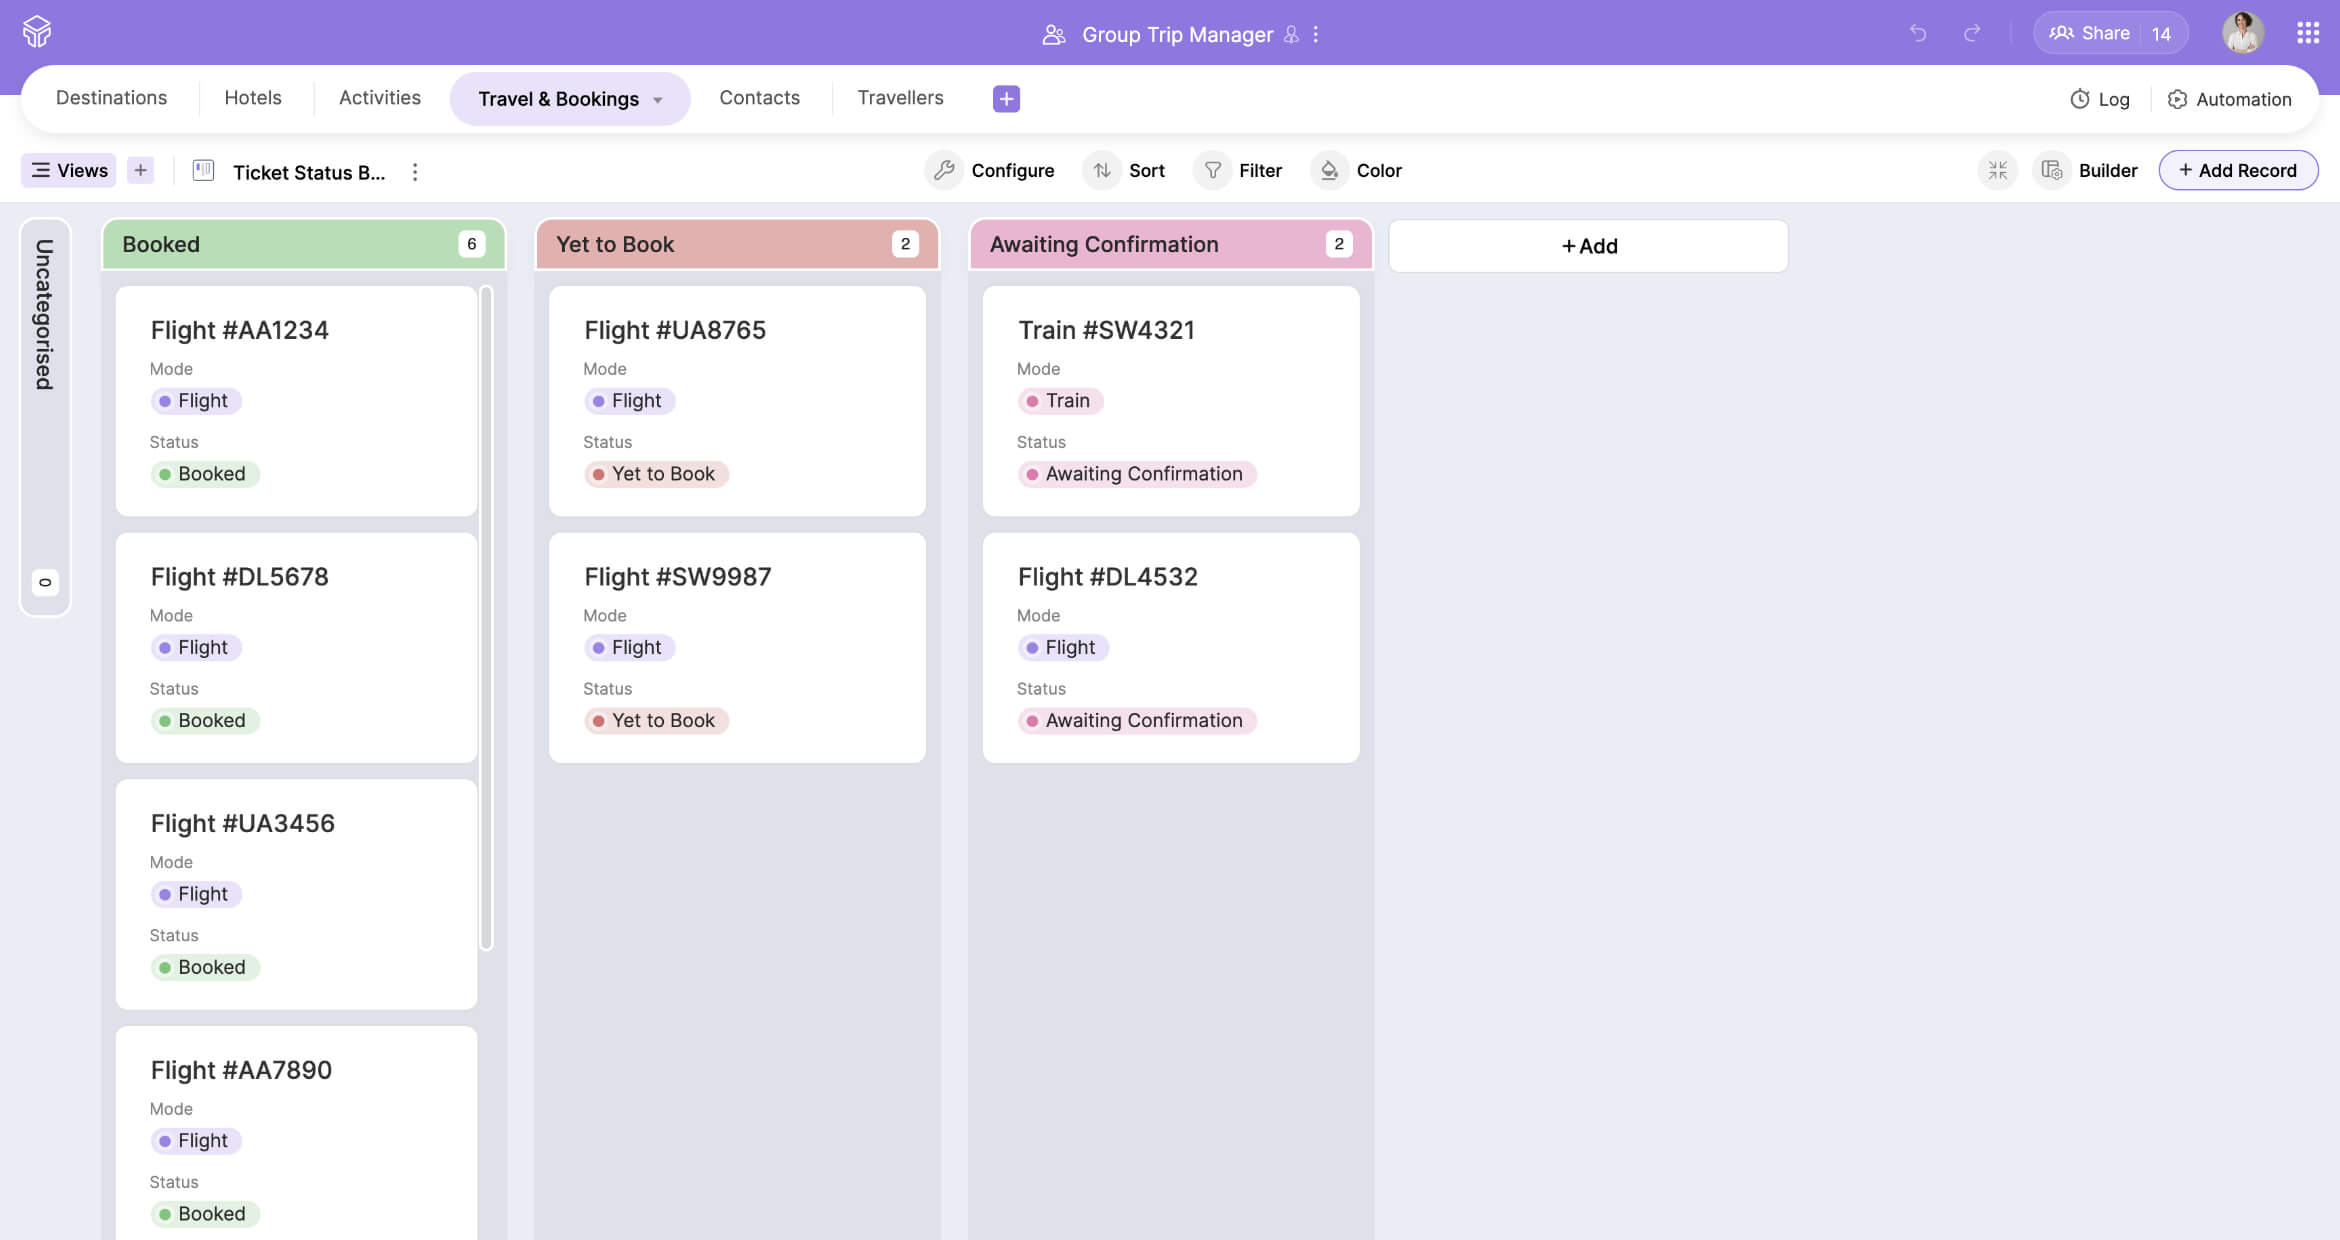Switch to the Travellers tab
The height and width of the screenshot is (1240, 2340).
click(x=900, y=97)
